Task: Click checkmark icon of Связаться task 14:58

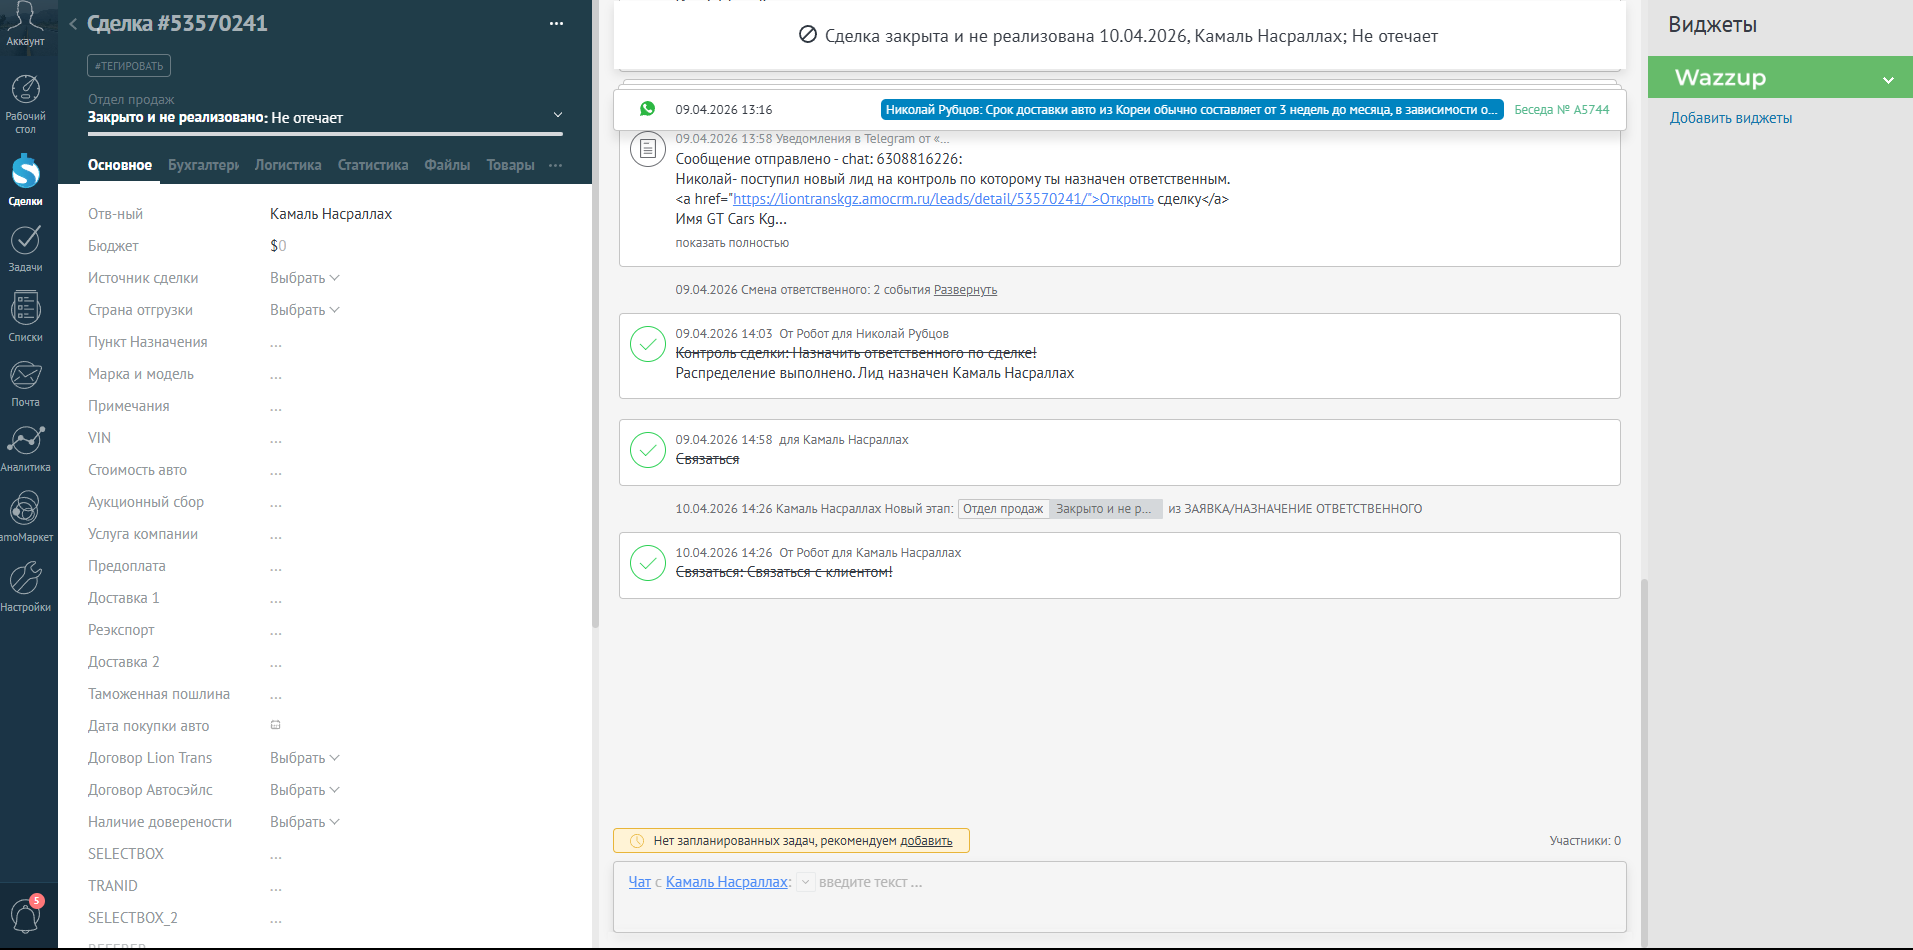Action: [x=648, y=450]
